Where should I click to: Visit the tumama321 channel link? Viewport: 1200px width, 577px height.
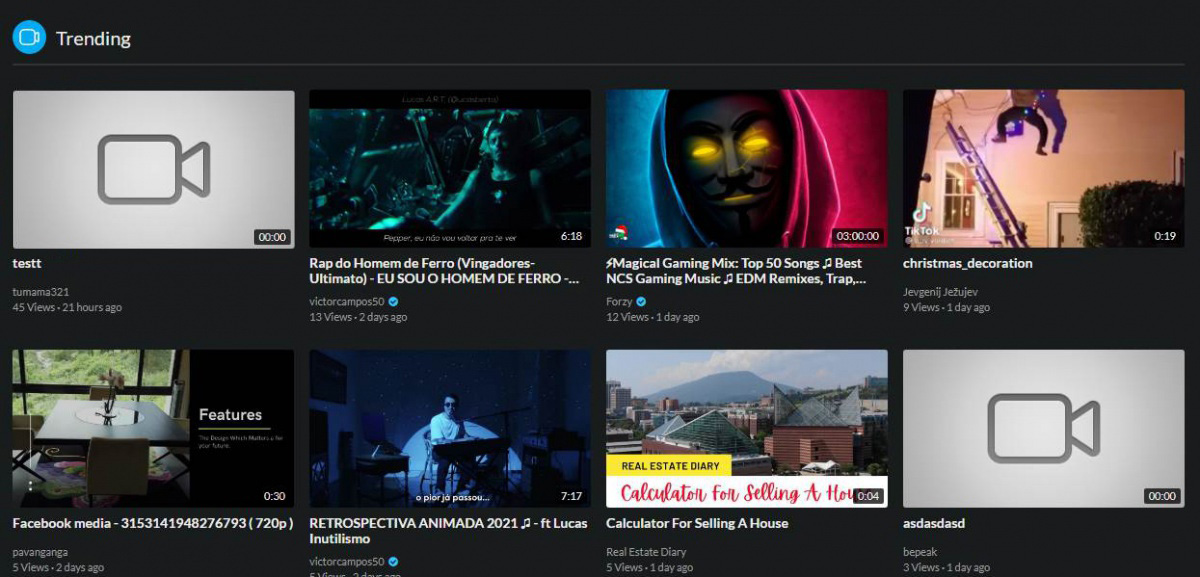[41, 291]
